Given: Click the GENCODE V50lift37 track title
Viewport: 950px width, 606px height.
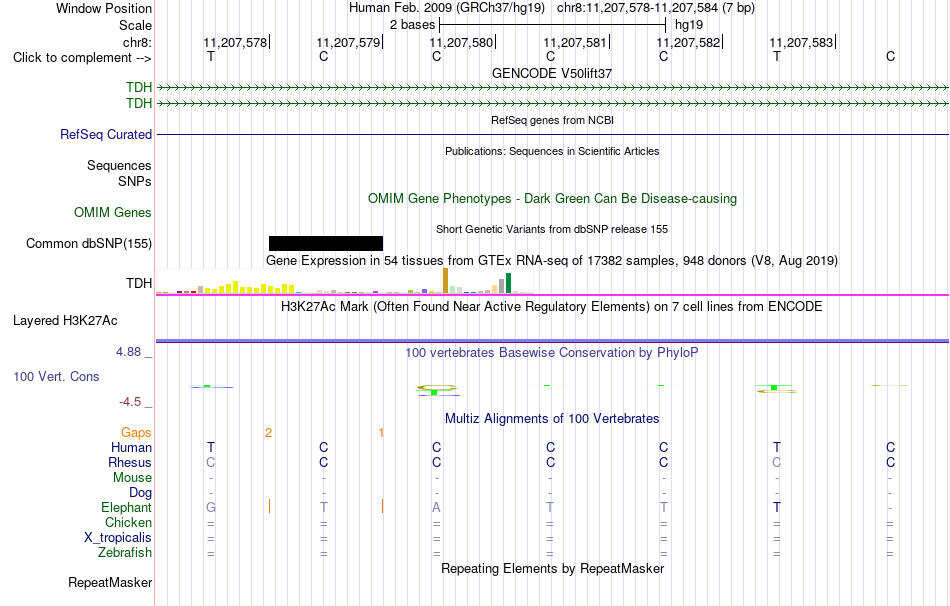Looking at the screenshot, I should [552, 73].
